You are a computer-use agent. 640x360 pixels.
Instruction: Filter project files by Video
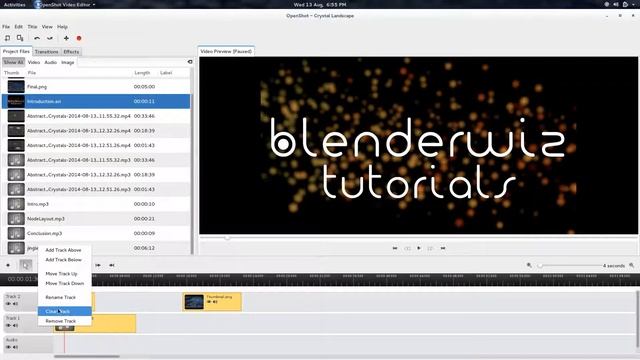pos(34,62)
